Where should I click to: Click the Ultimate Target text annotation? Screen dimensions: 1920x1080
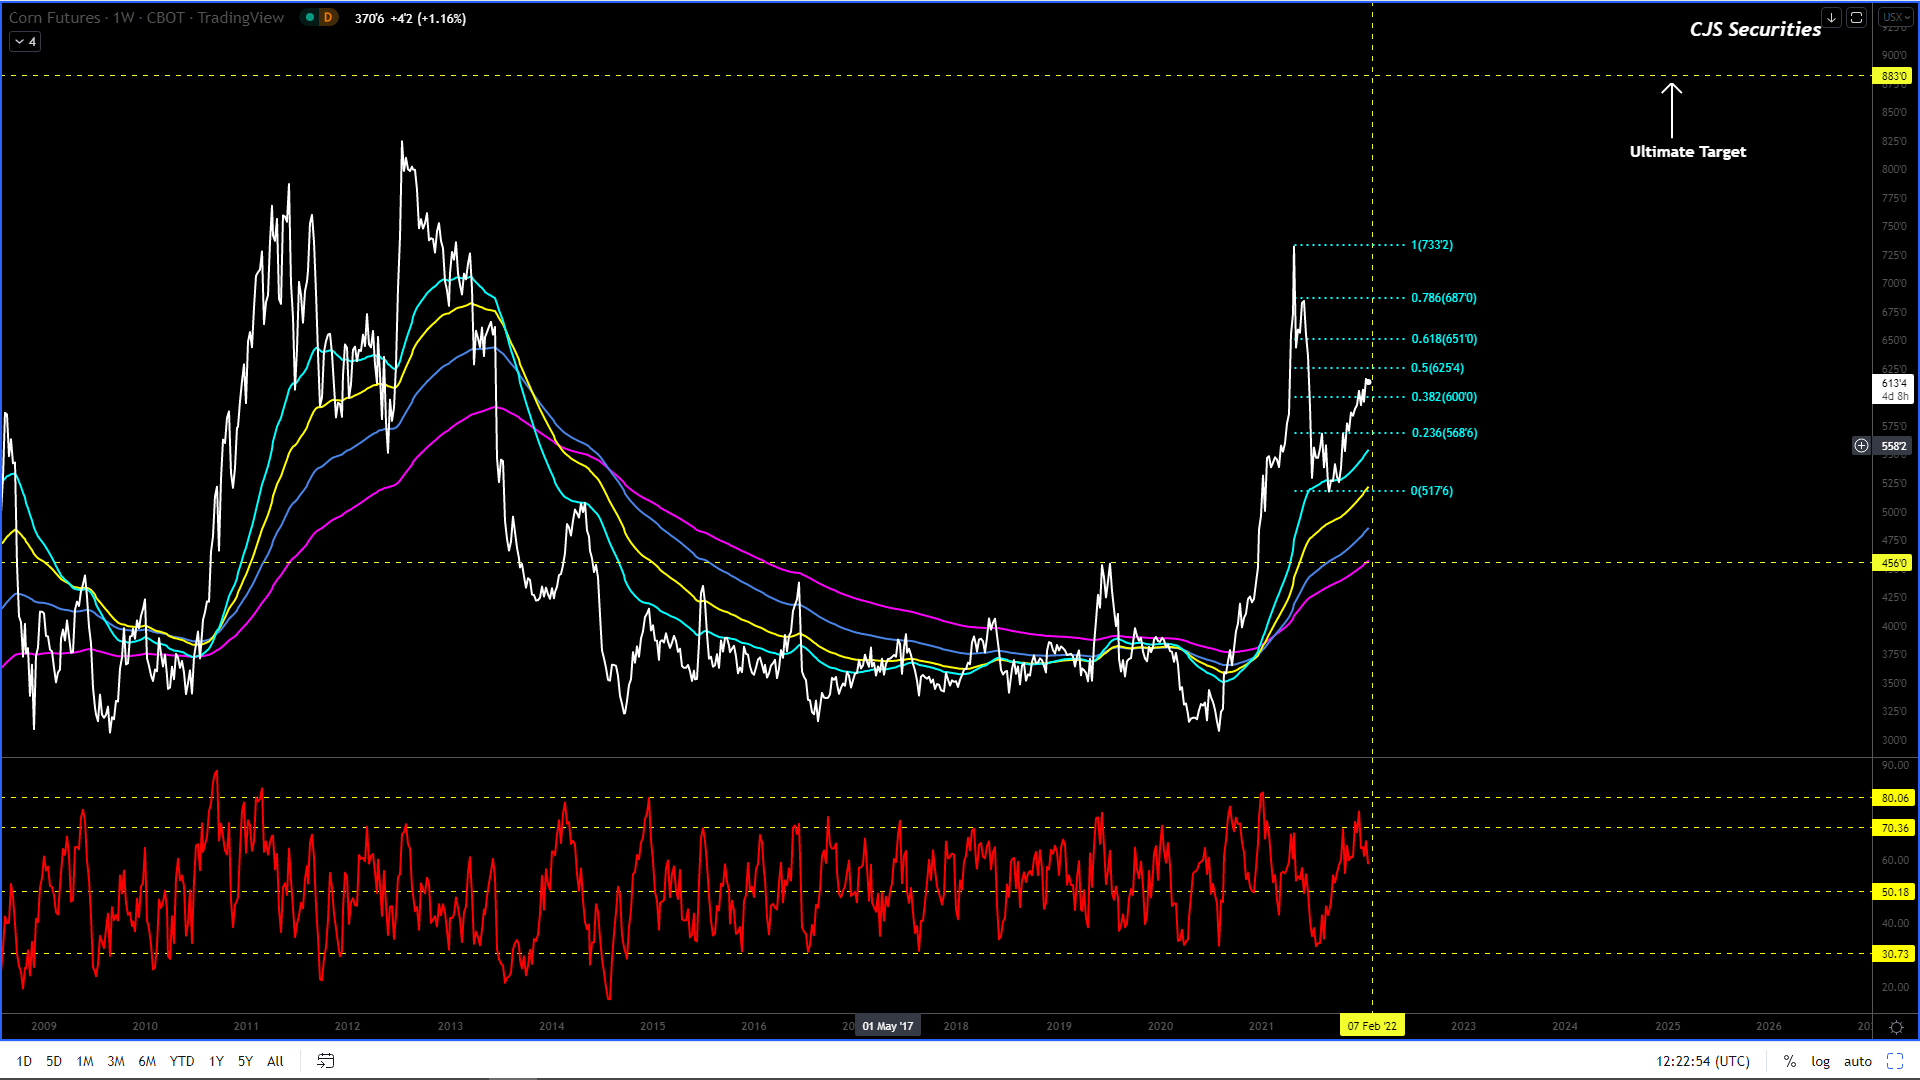pyautogui.click(x=1687, y=152)
